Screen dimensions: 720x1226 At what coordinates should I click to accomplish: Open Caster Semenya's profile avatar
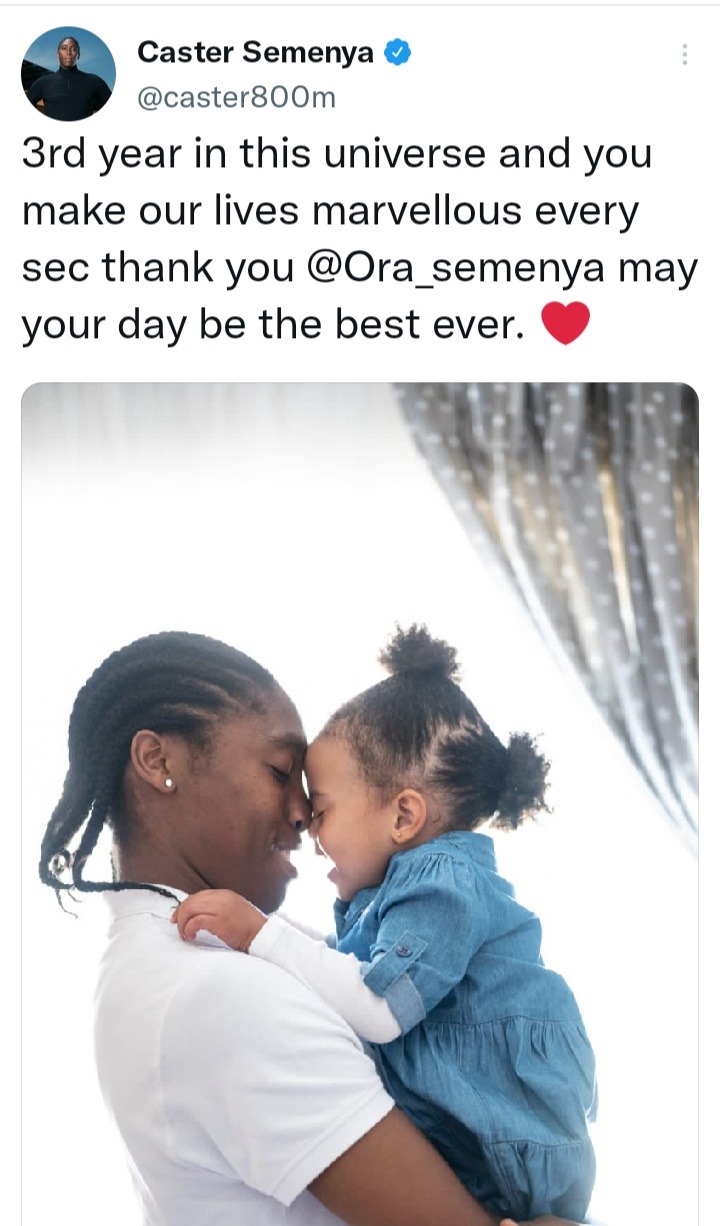[x=68, y=73]
